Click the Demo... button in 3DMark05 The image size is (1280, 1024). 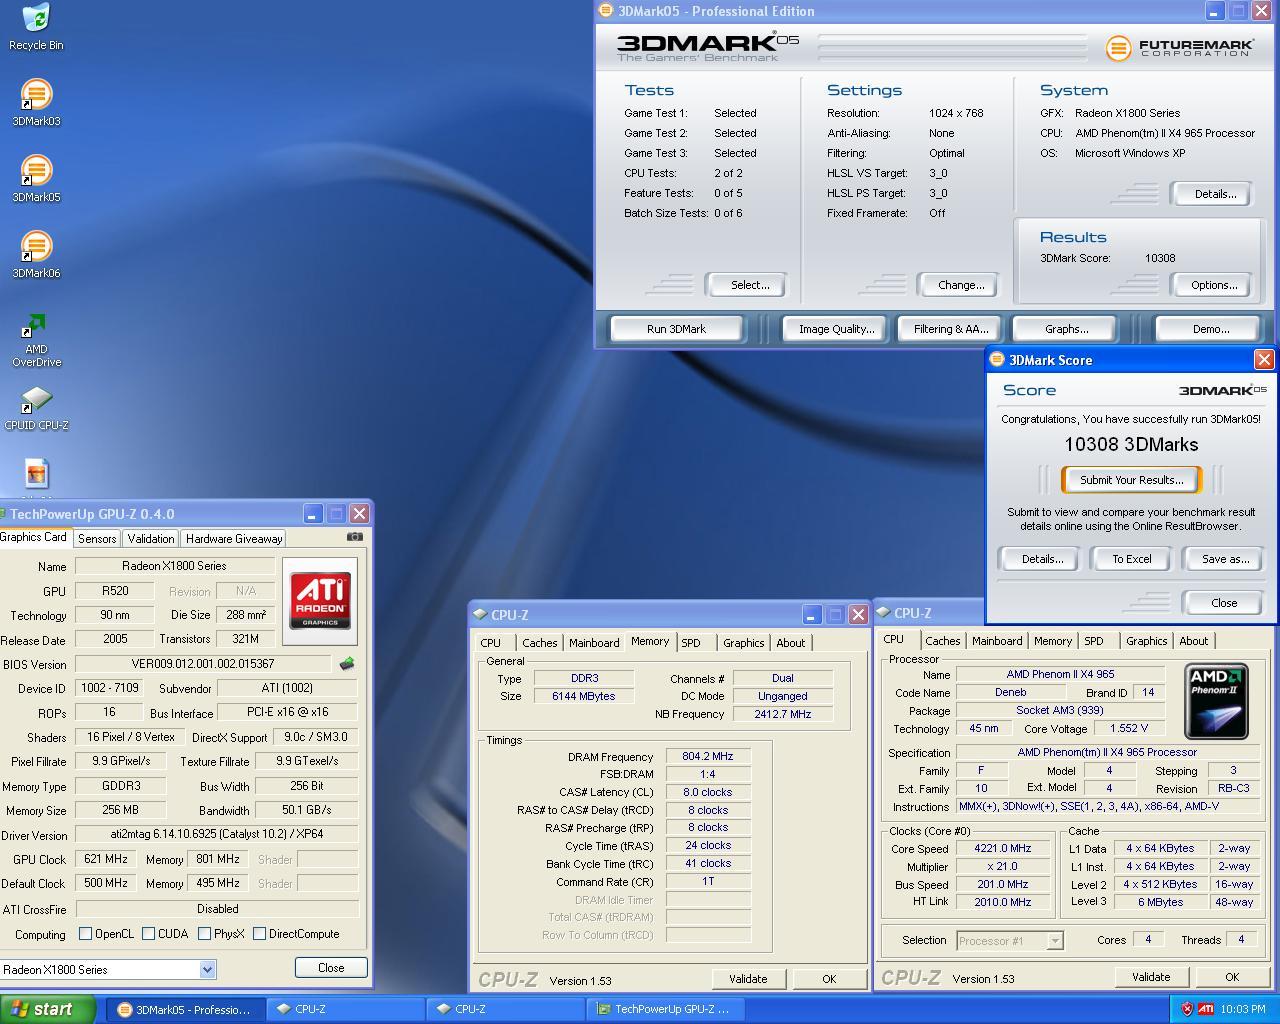point(1210,329)
